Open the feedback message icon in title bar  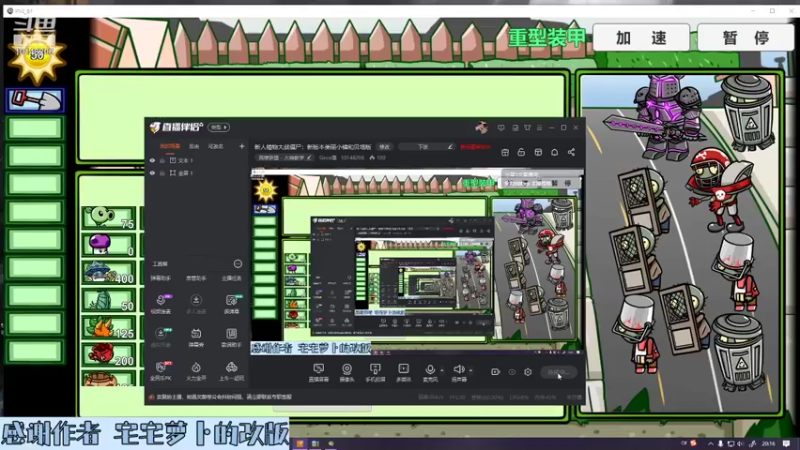pos(501,128)
